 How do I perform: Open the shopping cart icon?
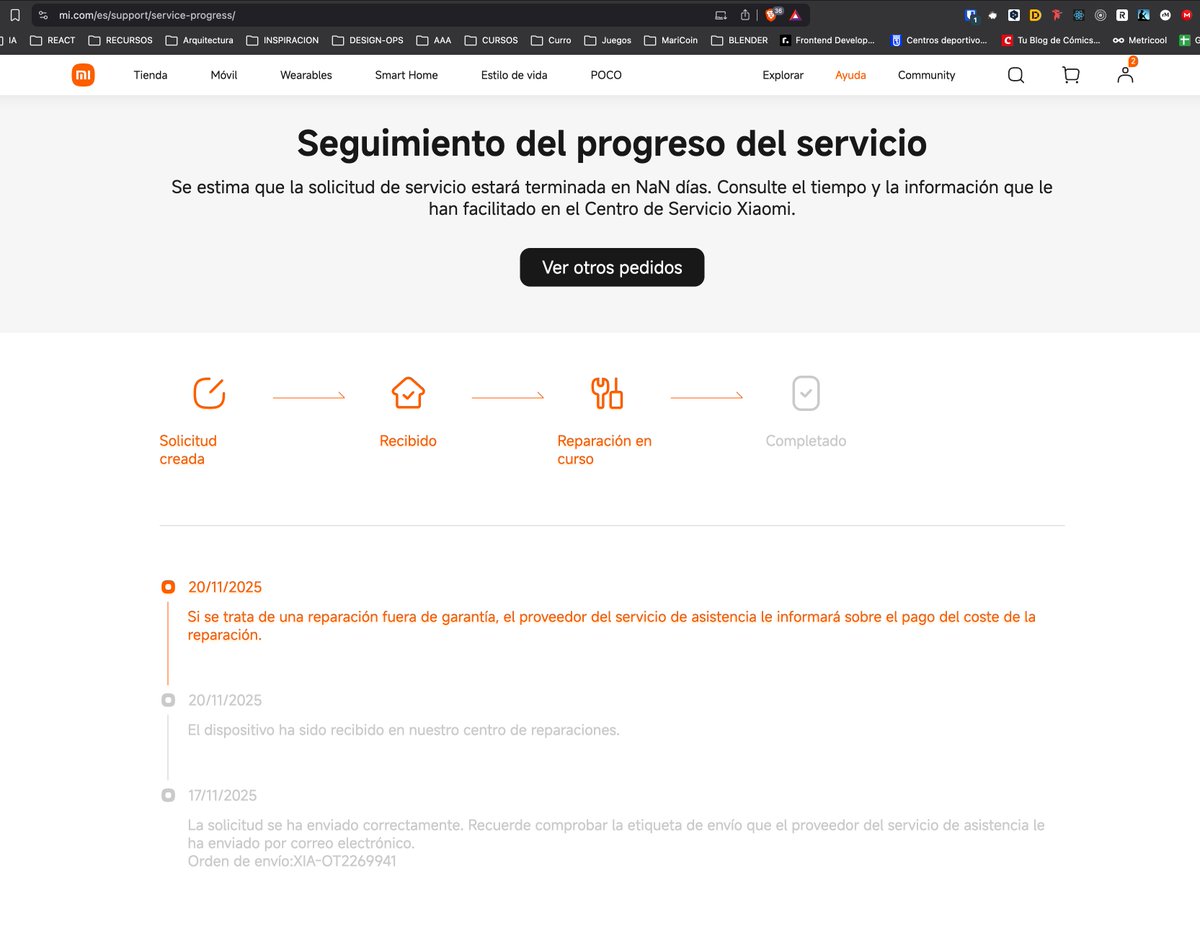click(x=1071, y=75)
